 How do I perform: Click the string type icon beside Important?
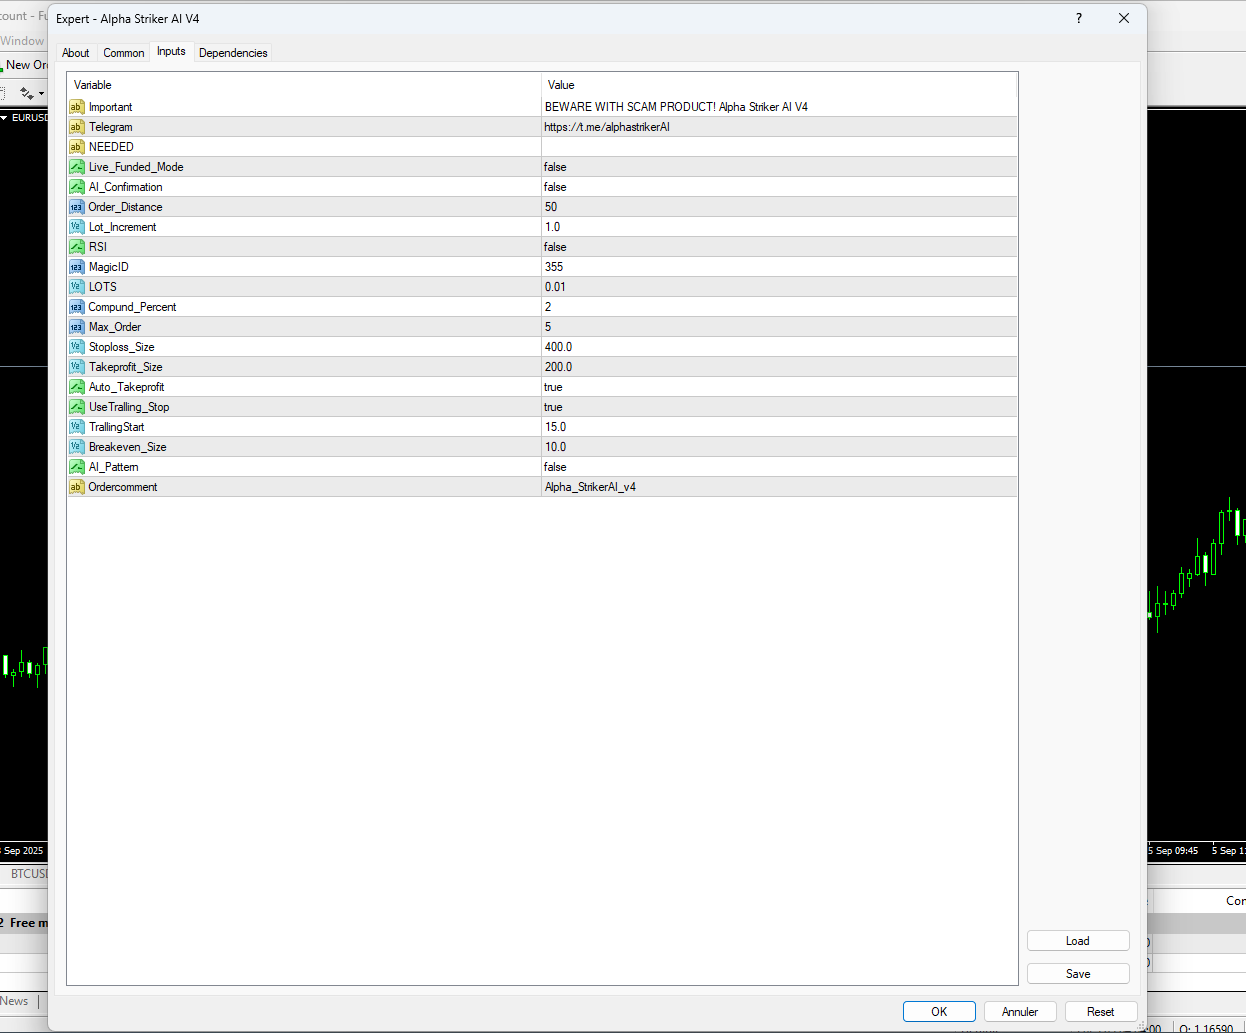point(76,107)
